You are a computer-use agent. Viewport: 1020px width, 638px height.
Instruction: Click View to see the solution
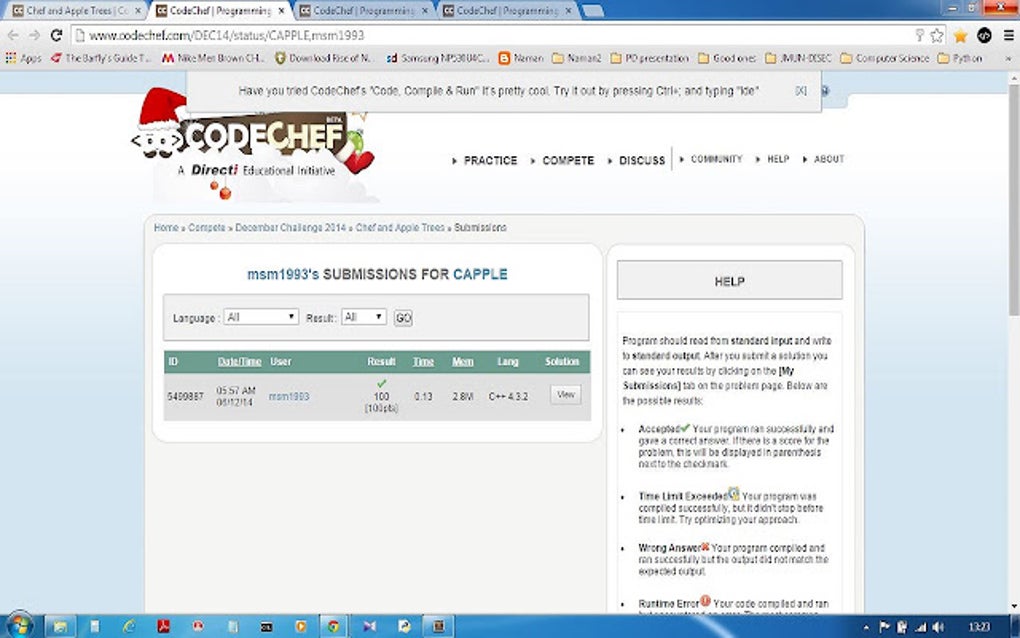(x=564, y=394)
